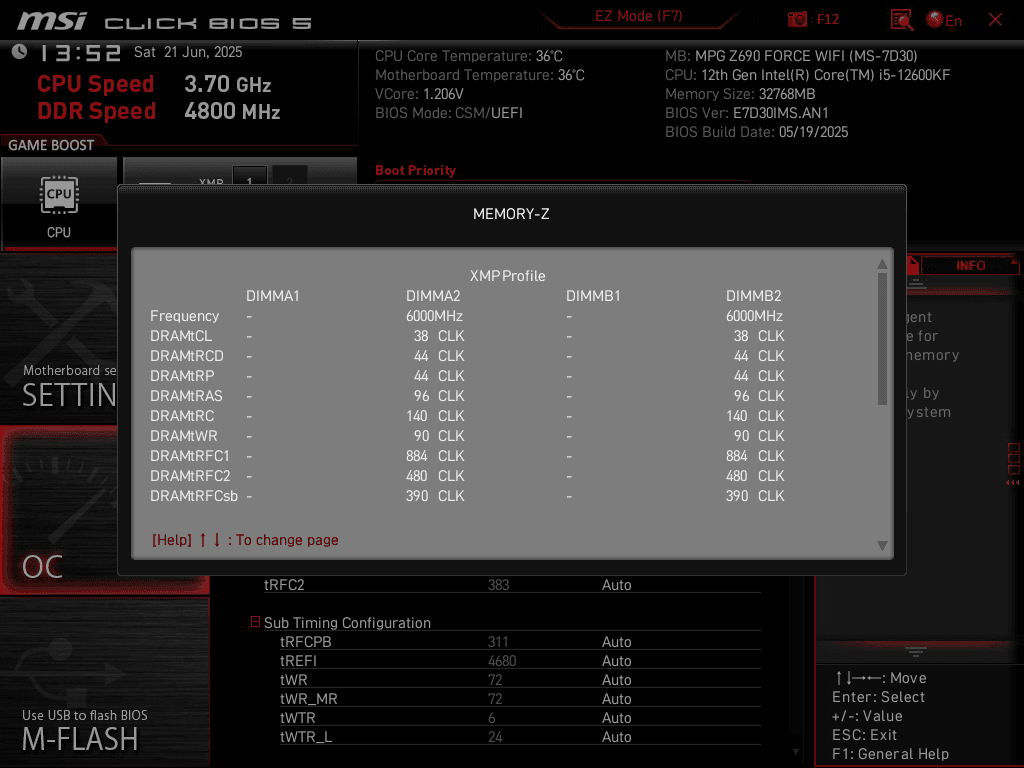
Task: Click the DRAMtRCD row label
Action: click(187, 356)
